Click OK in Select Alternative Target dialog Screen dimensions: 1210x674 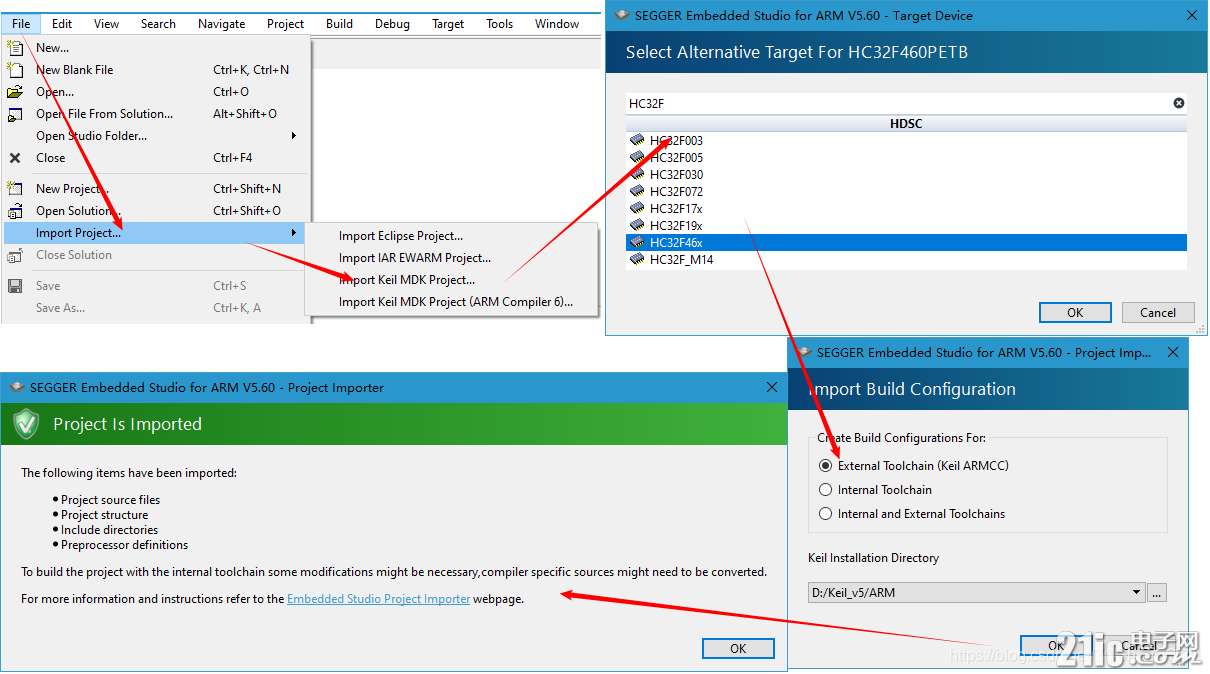tap(1075, 313)
